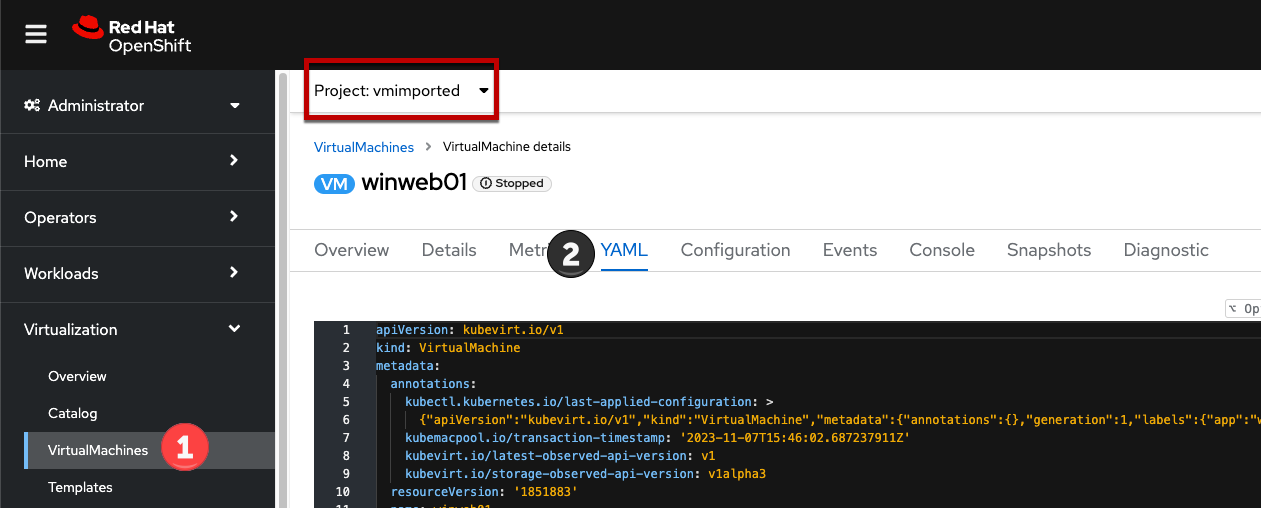
Task: Click the winweb01 VM title
Action: pyautogui.click(x=414, y=183)
